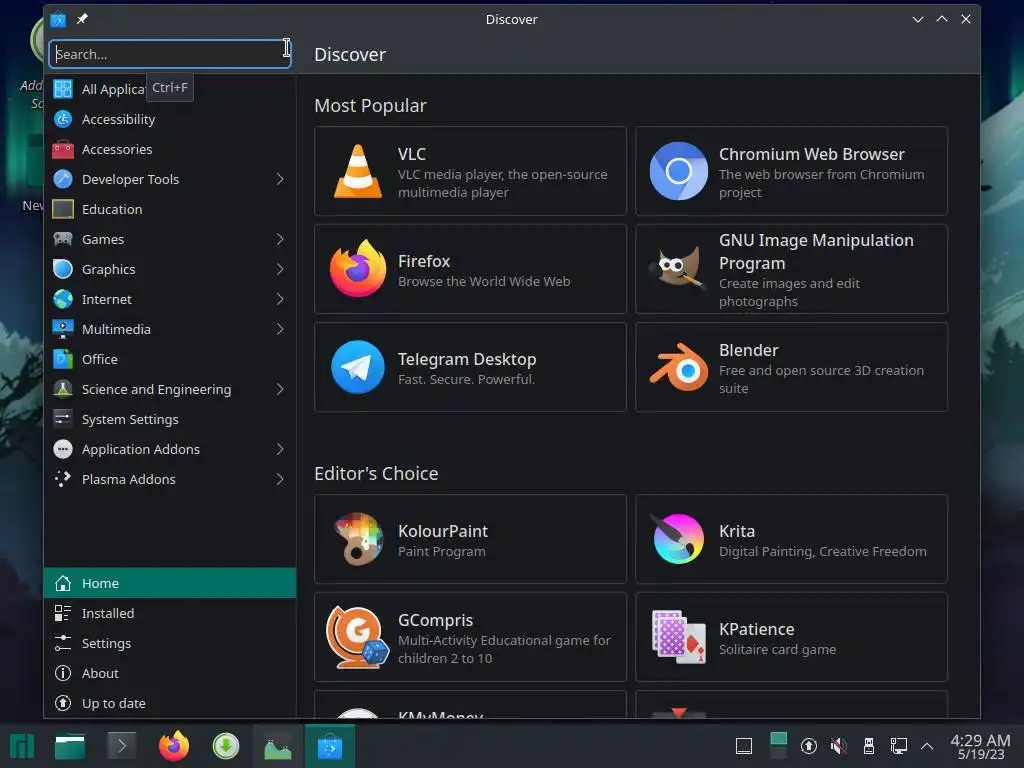The width and height of the screenshot is (1024, 768).
Task: Click the KolourPaint title text
Action: 443,531
